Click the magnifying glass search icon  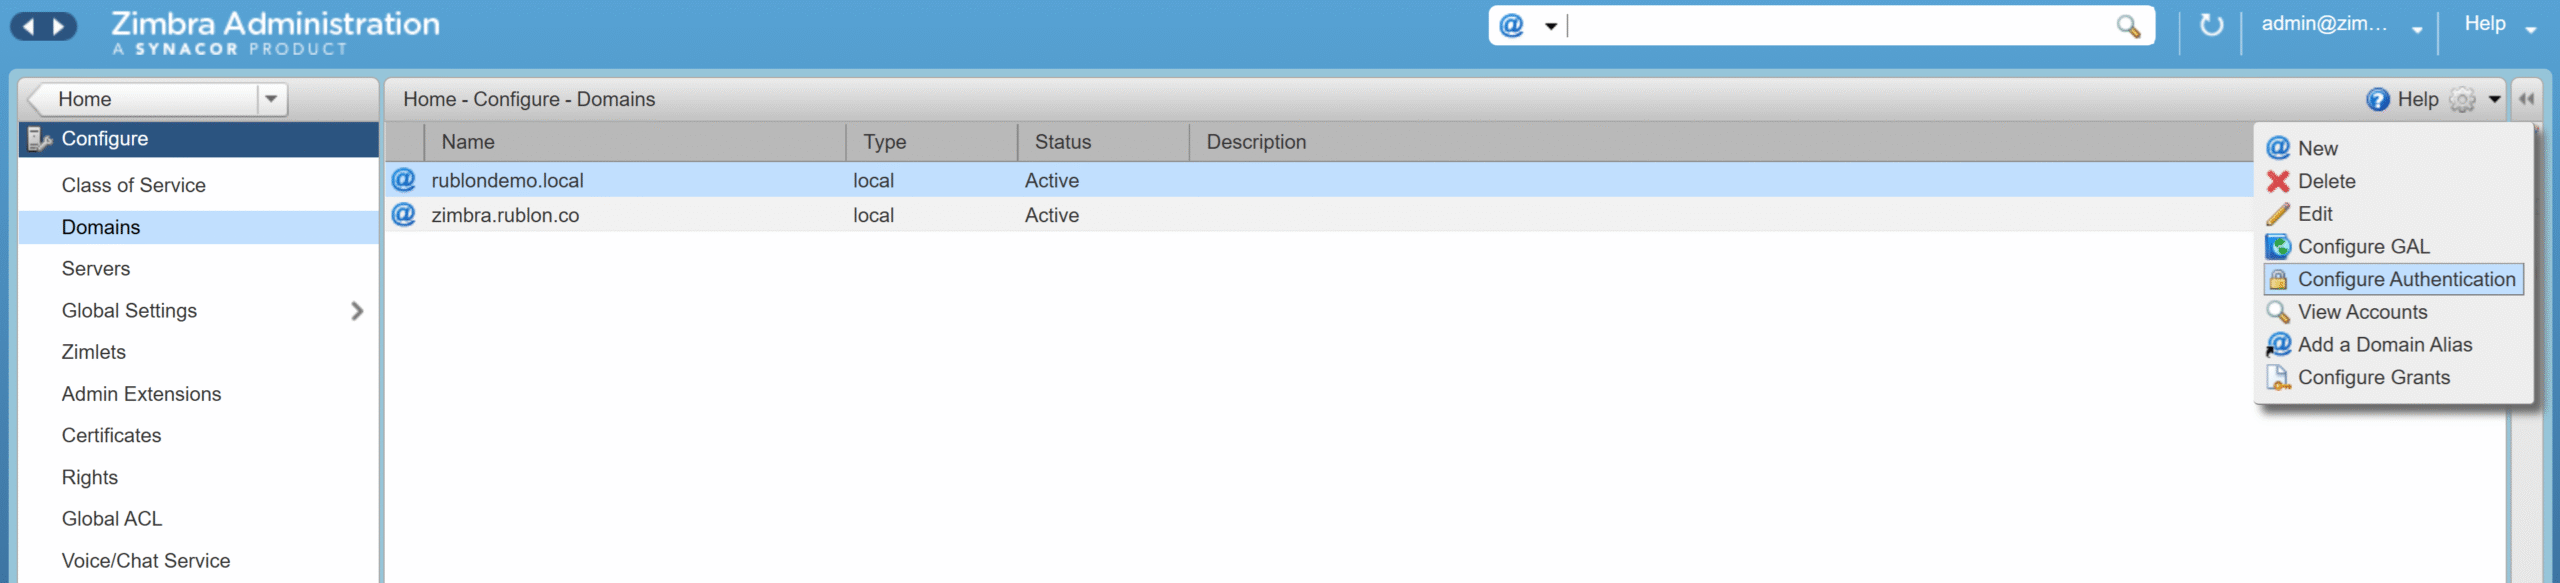[2128, 26]
